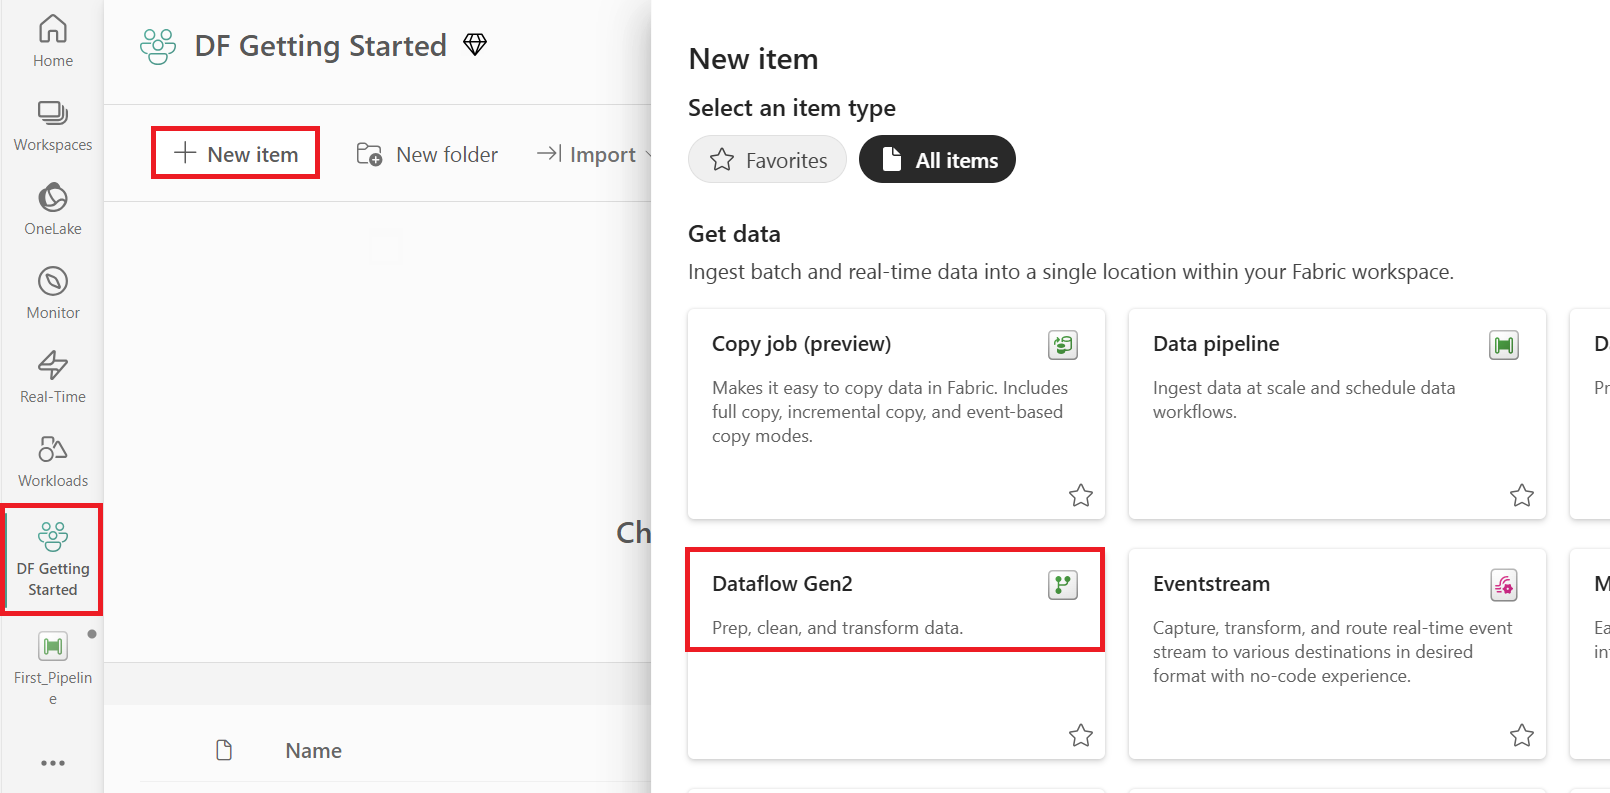Click the New item panel title

click(x=753, y=59)
